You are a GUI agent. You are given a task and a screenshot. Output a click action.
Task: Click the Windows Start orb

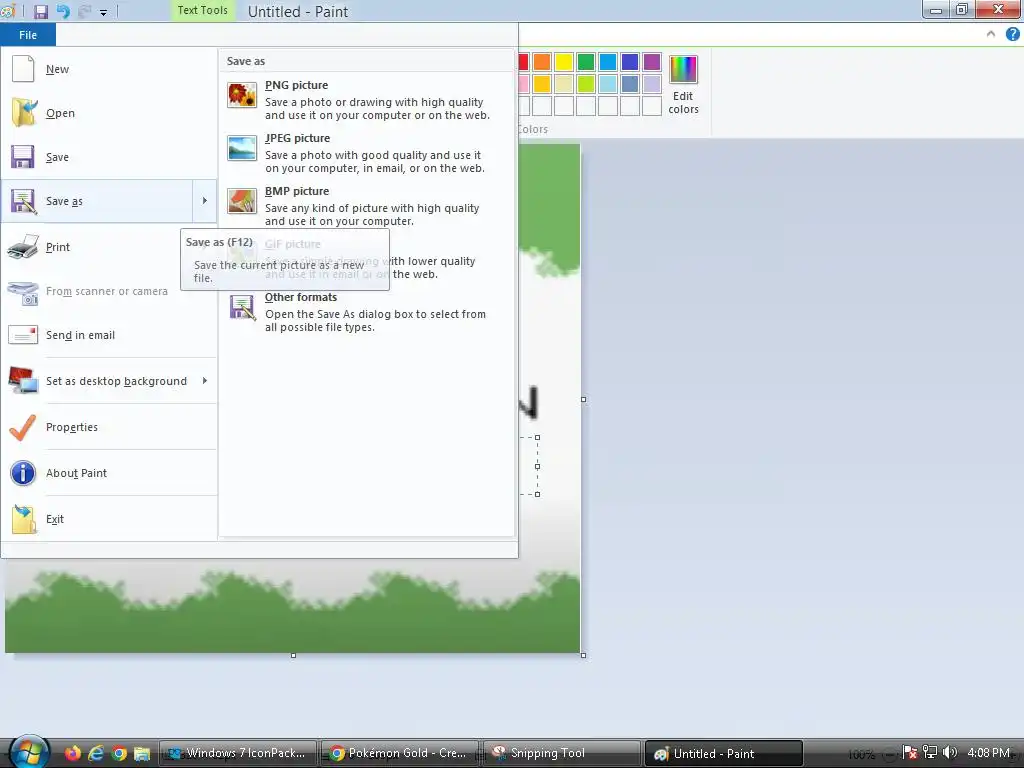coord(28,752)
